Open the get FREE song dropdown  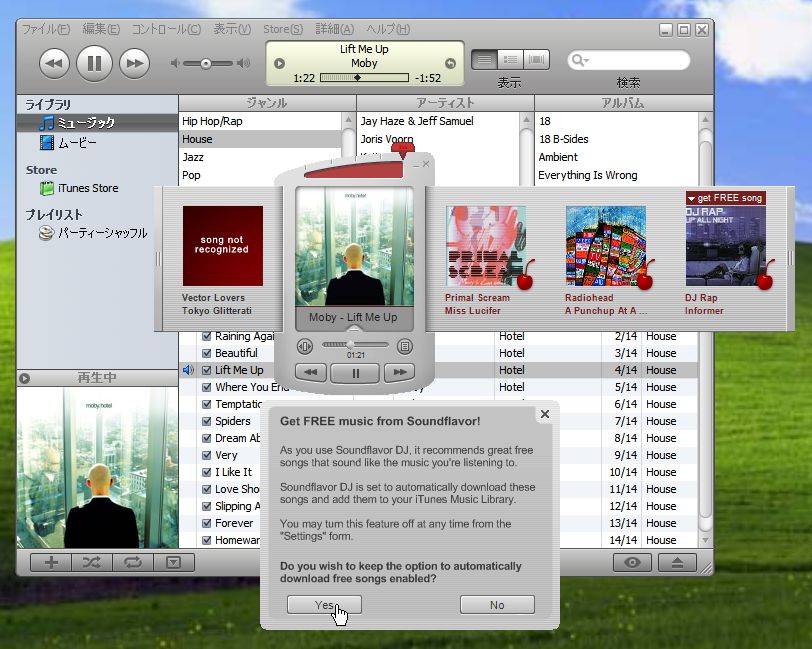726,198
